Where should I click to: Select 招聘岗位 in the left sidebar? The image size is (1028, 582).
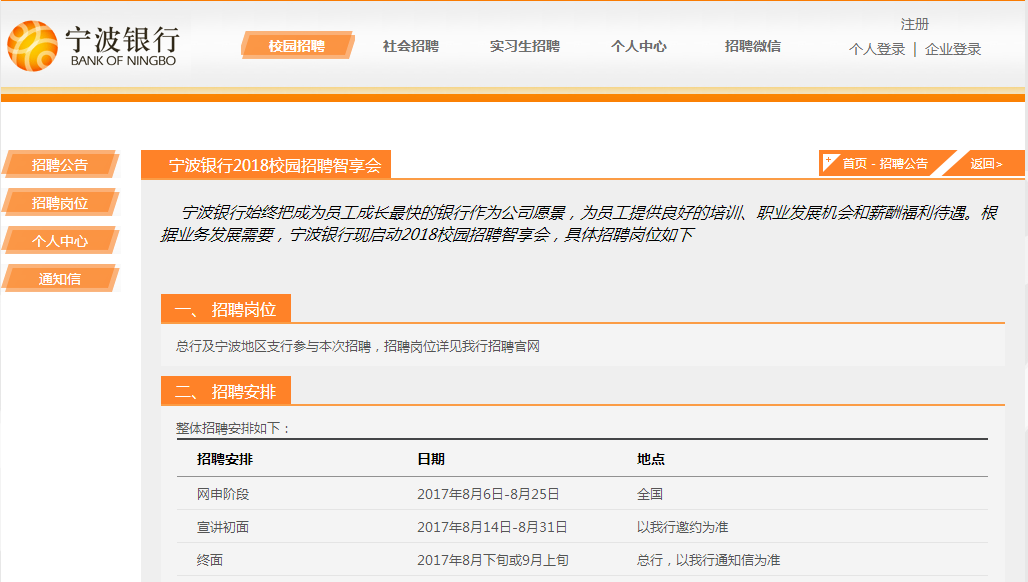point(60,203)
